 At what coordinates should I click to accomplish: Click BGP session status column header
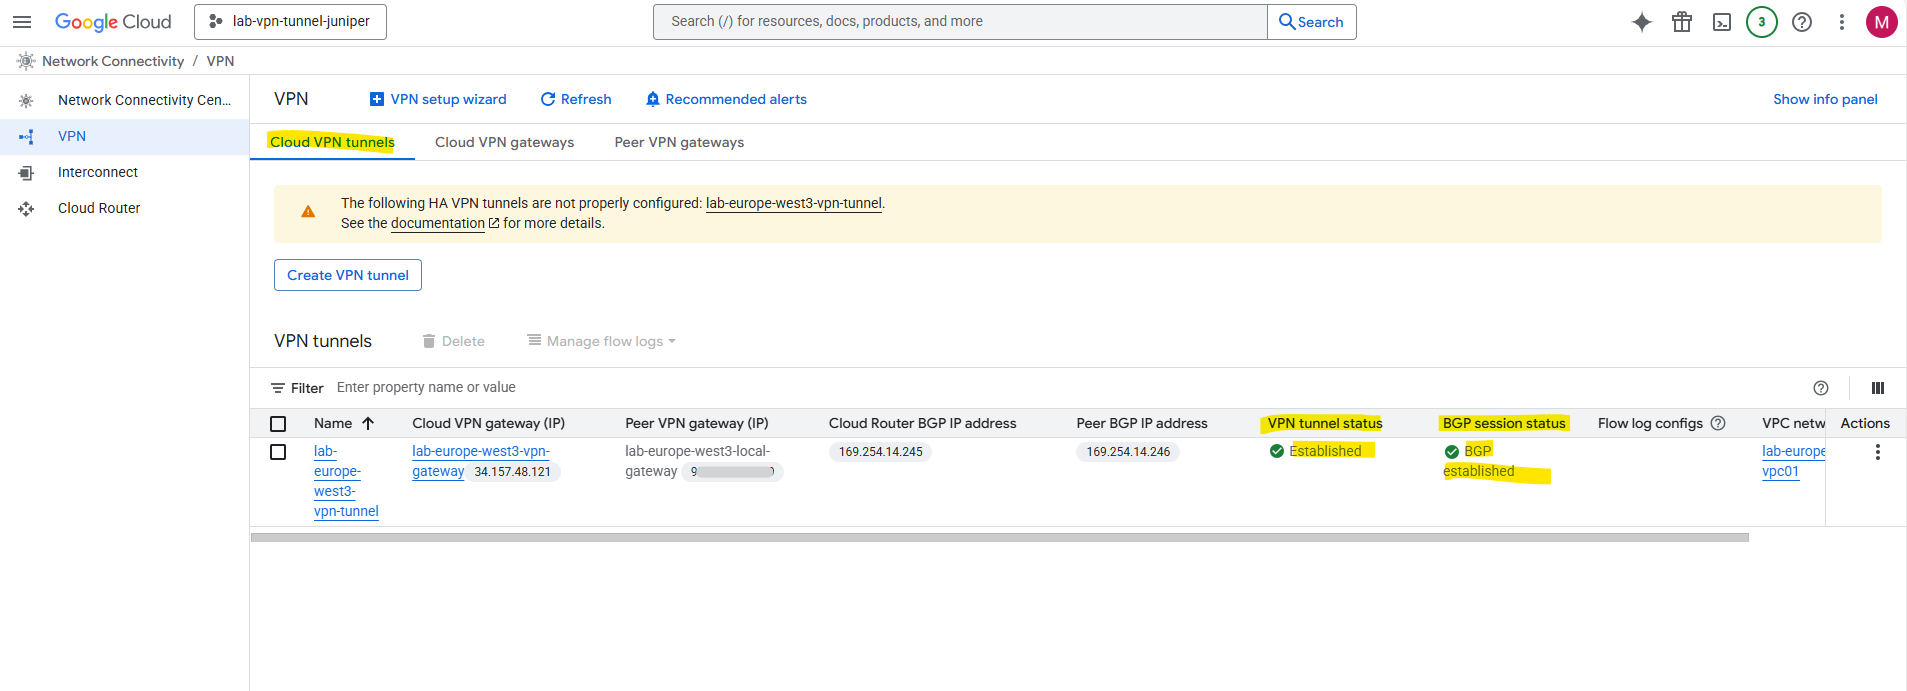(x=1504, y=423)
